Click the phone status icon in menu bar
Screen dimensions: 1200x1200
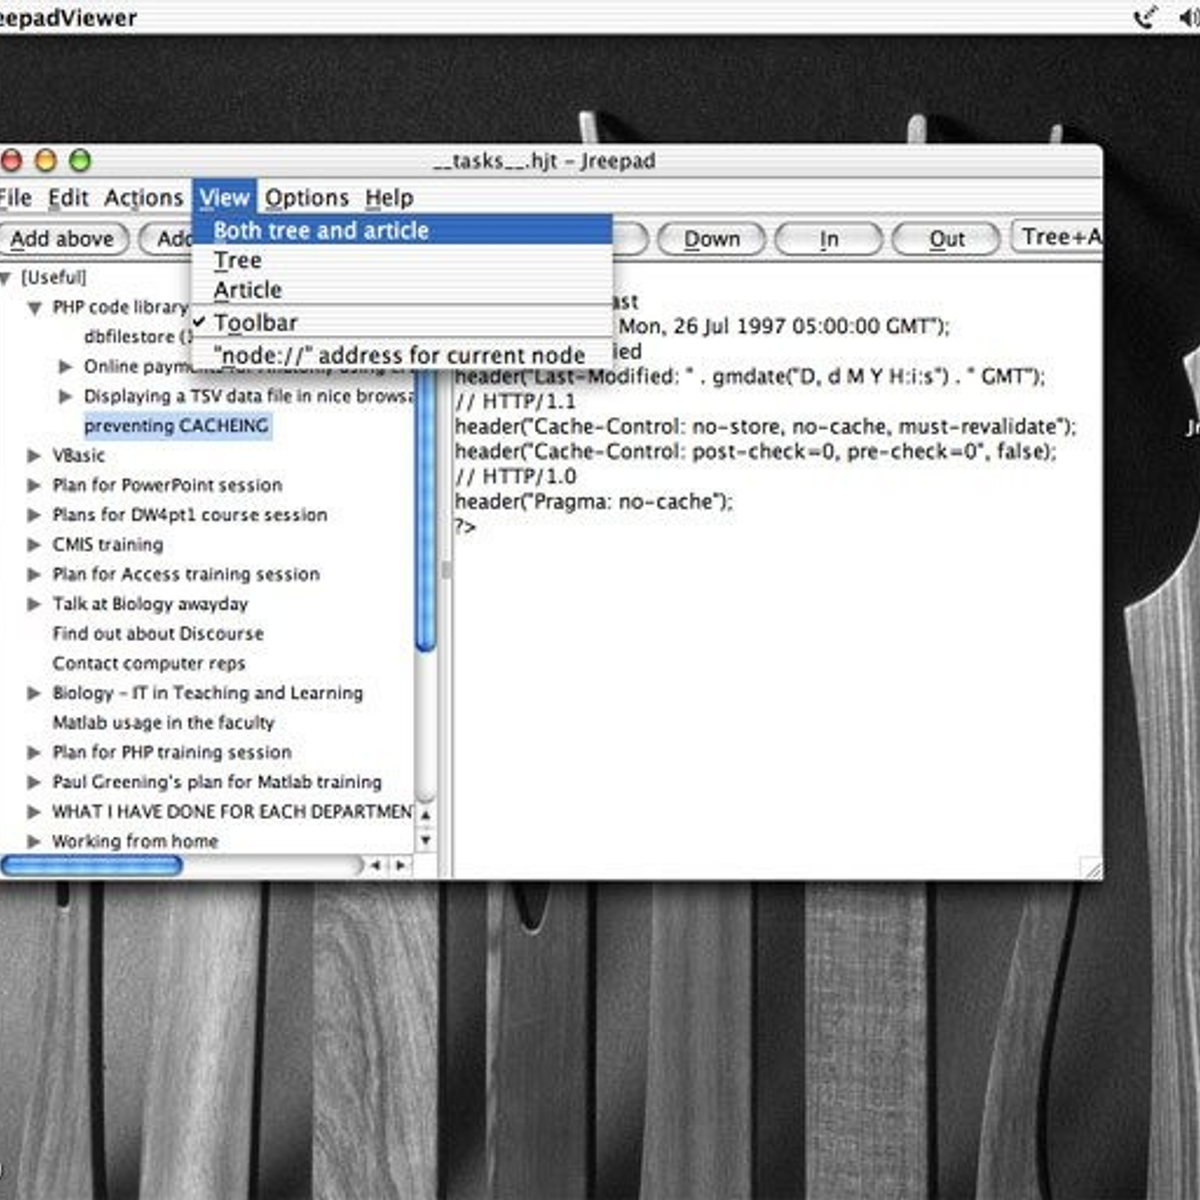click(x=1146, y=17)
